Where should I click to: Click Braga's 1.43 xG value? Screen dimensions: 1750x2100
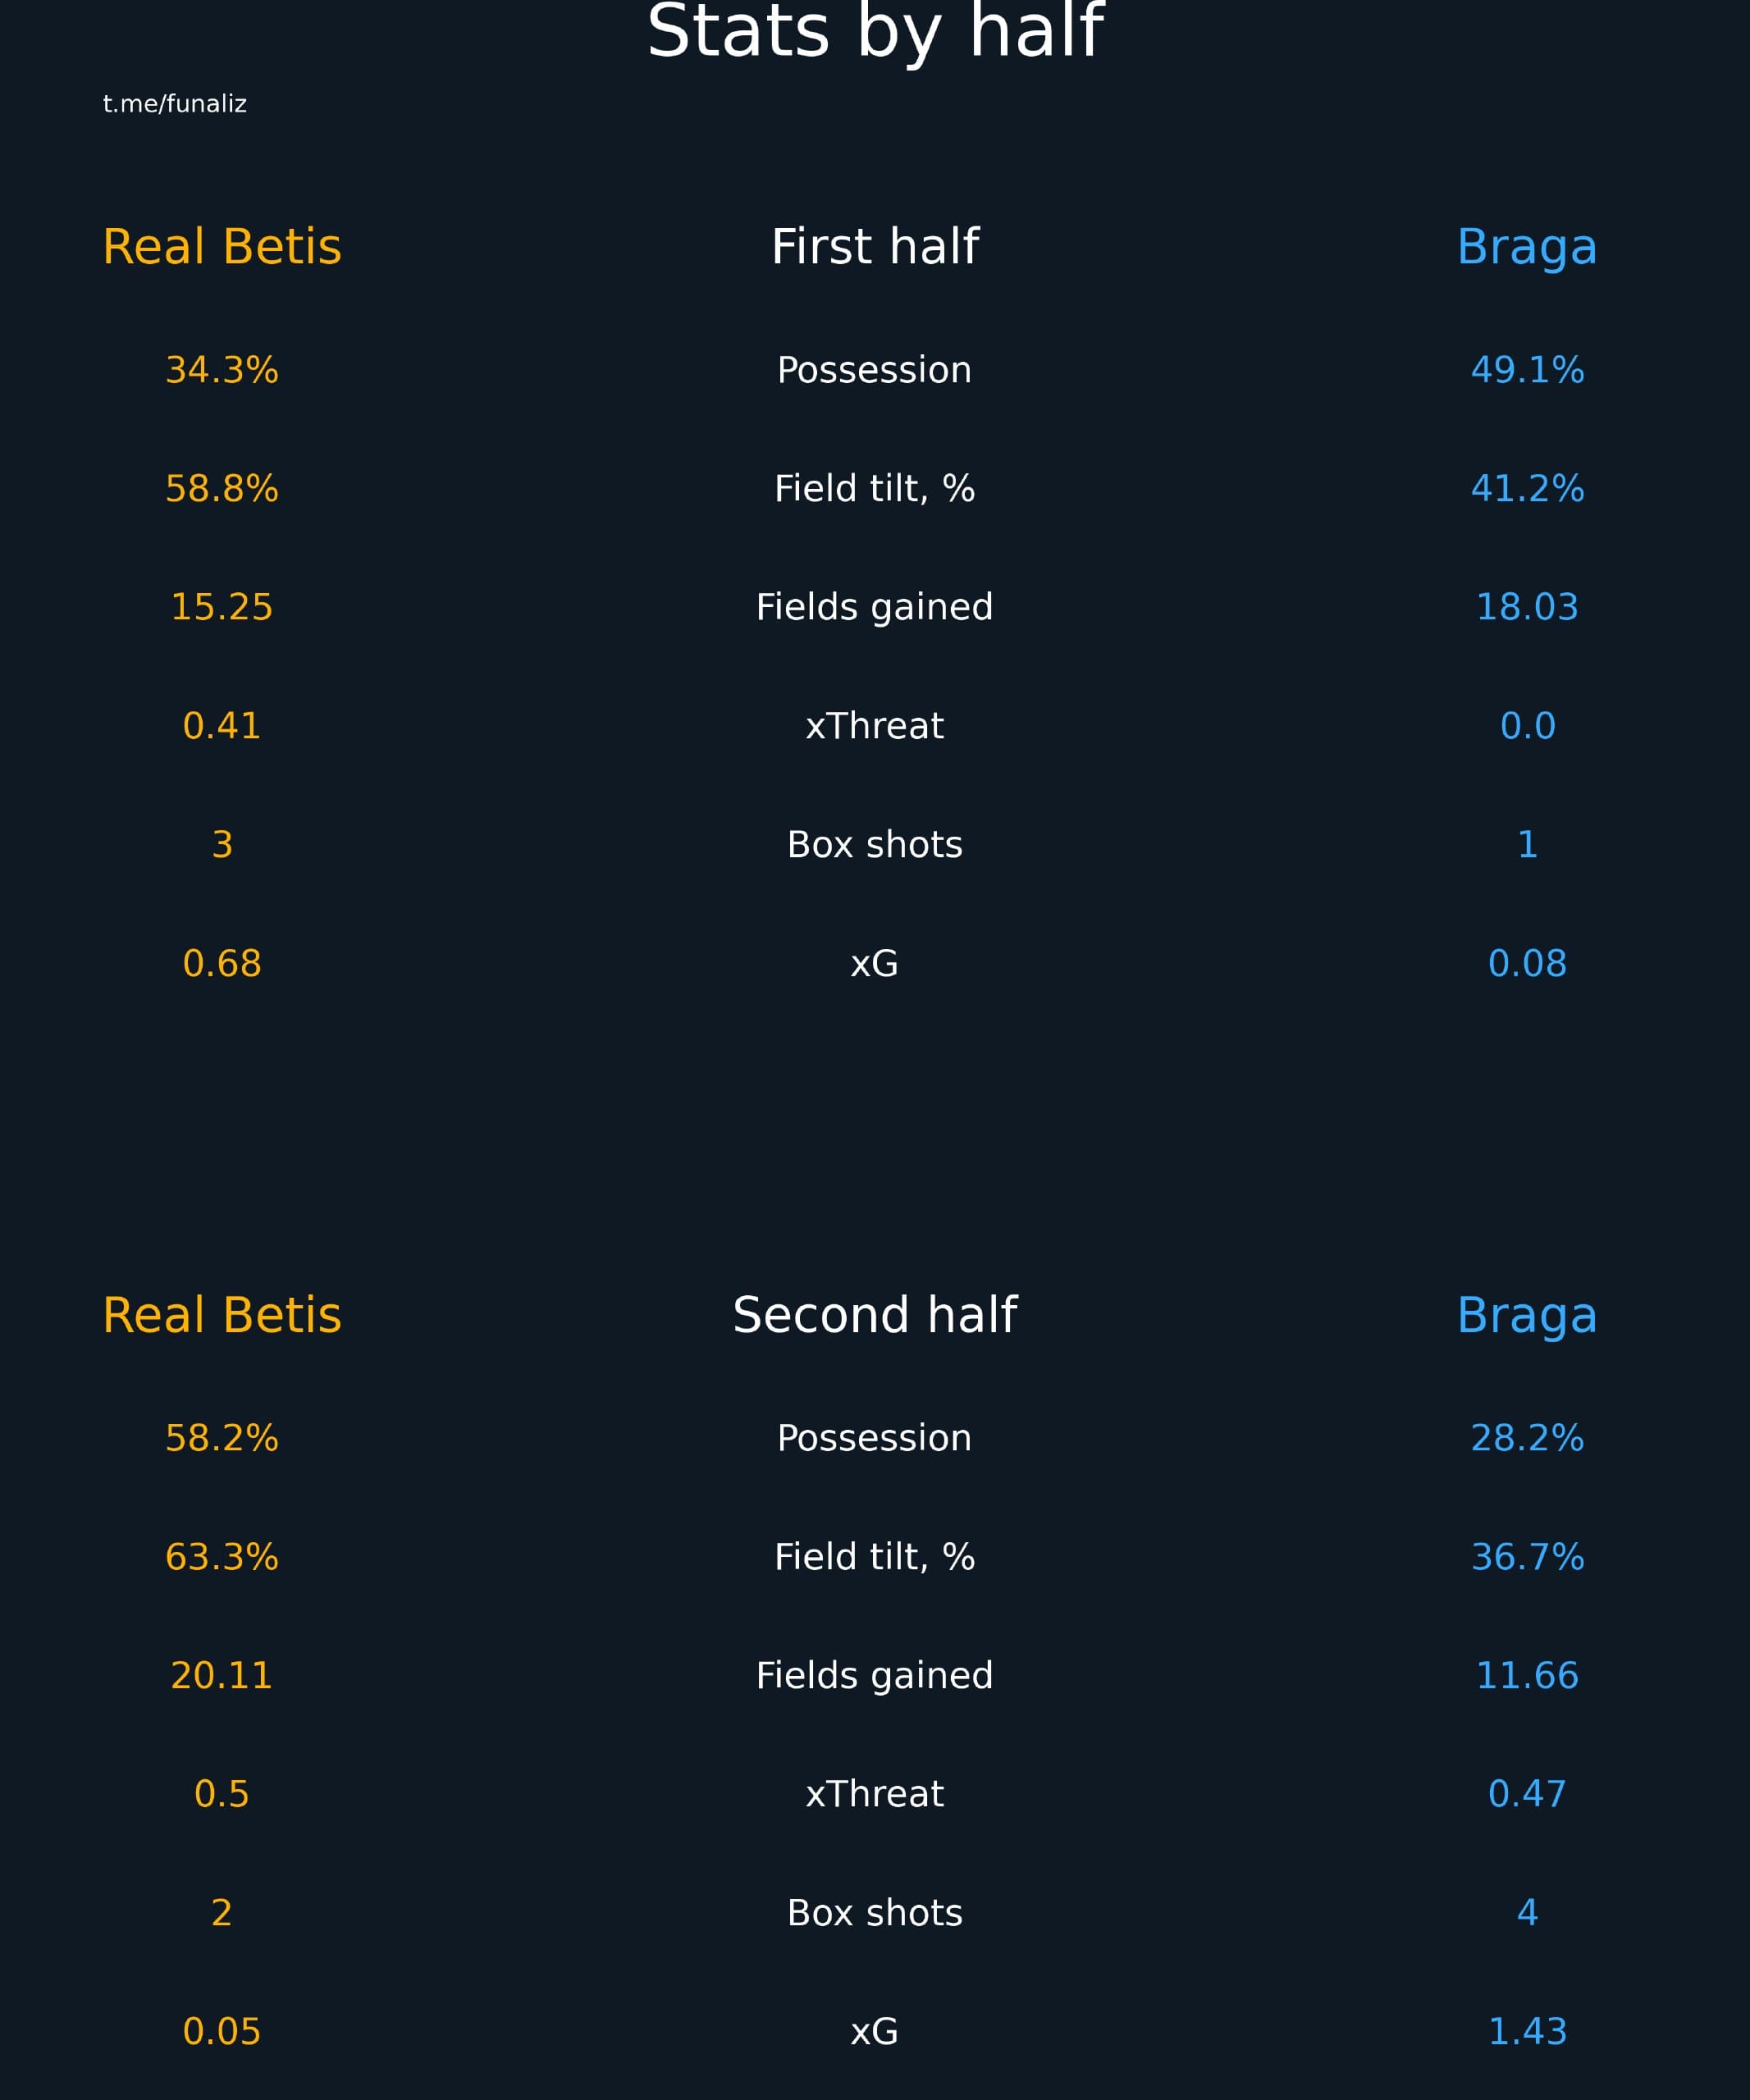[1527, 2032]
